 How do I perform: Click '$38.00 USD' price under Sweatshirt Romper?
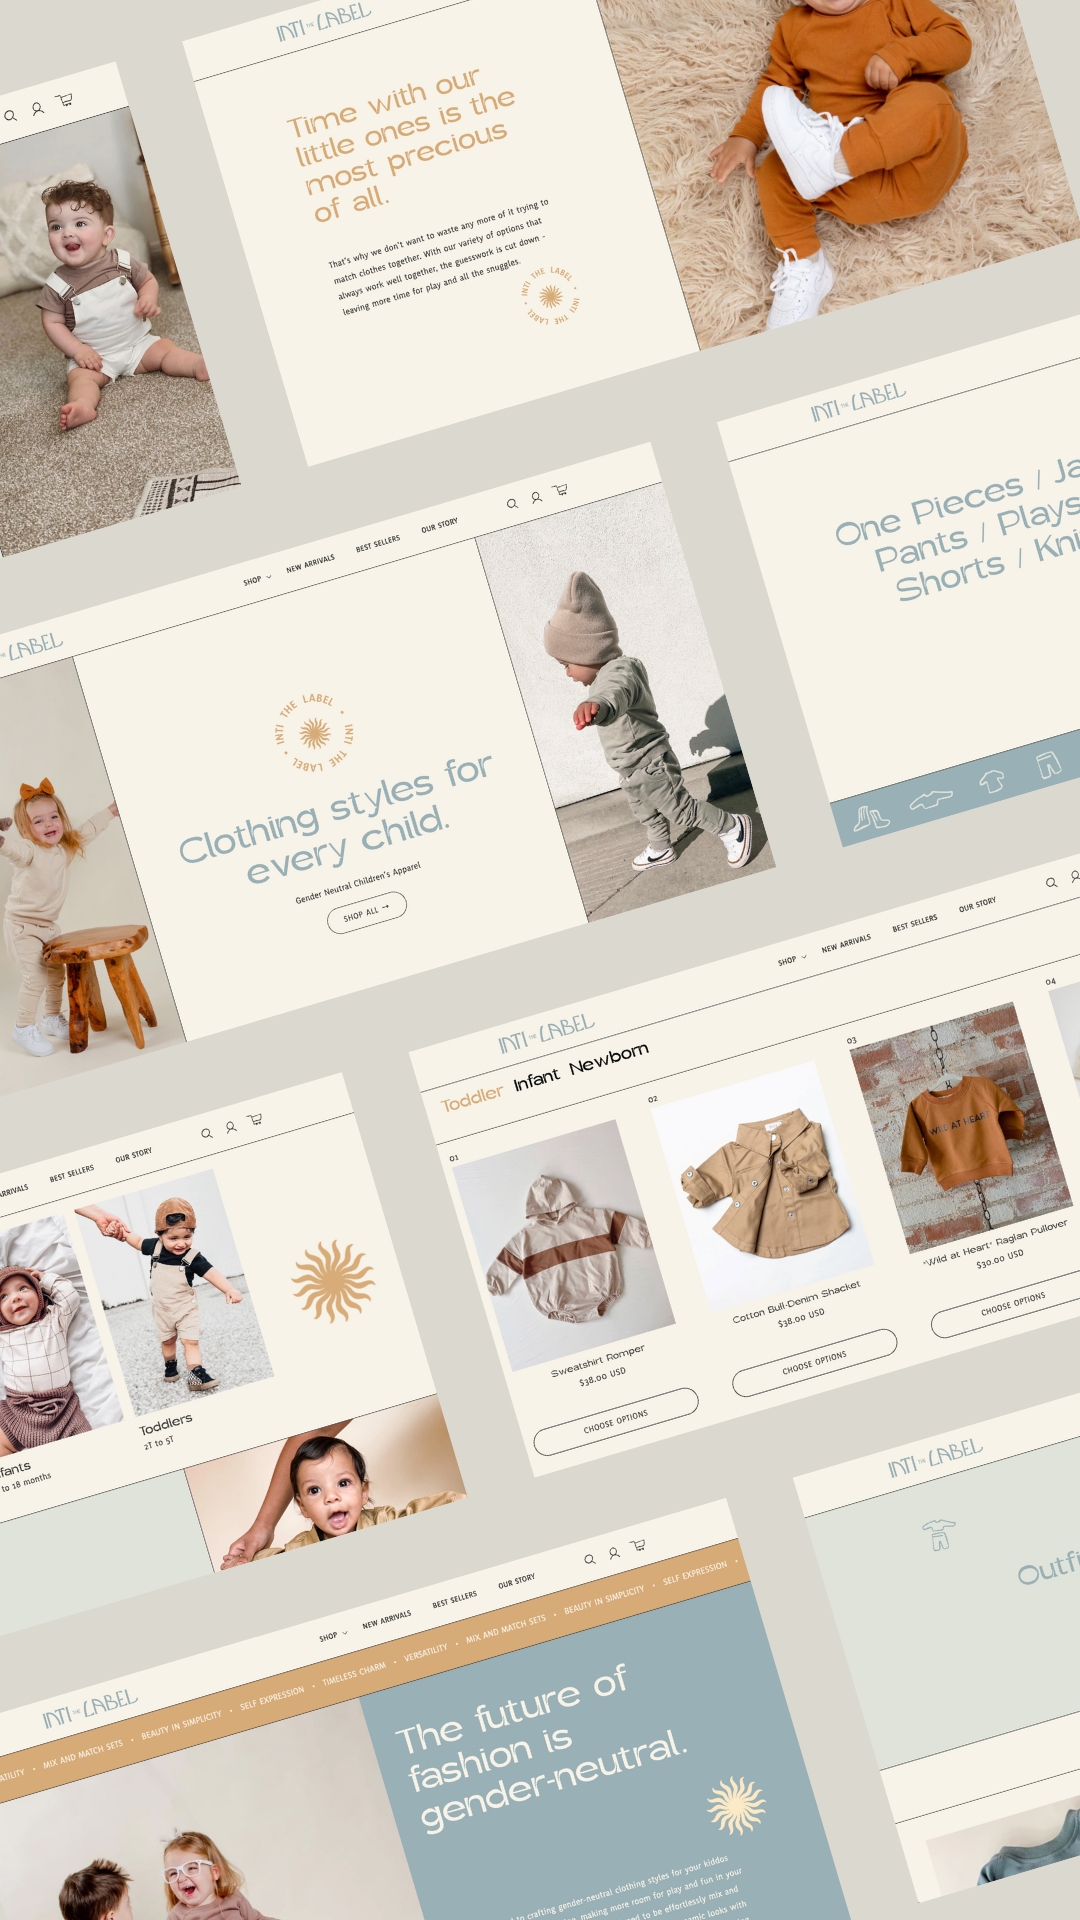[602, 1377]
